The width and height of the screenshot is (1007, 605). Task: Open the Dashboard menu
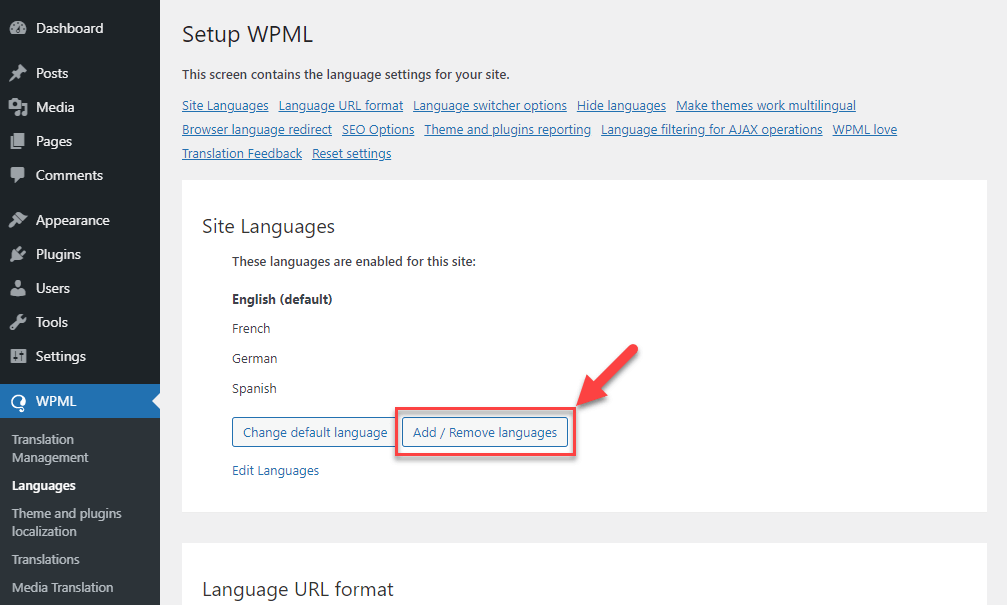[x=69, y=28]
